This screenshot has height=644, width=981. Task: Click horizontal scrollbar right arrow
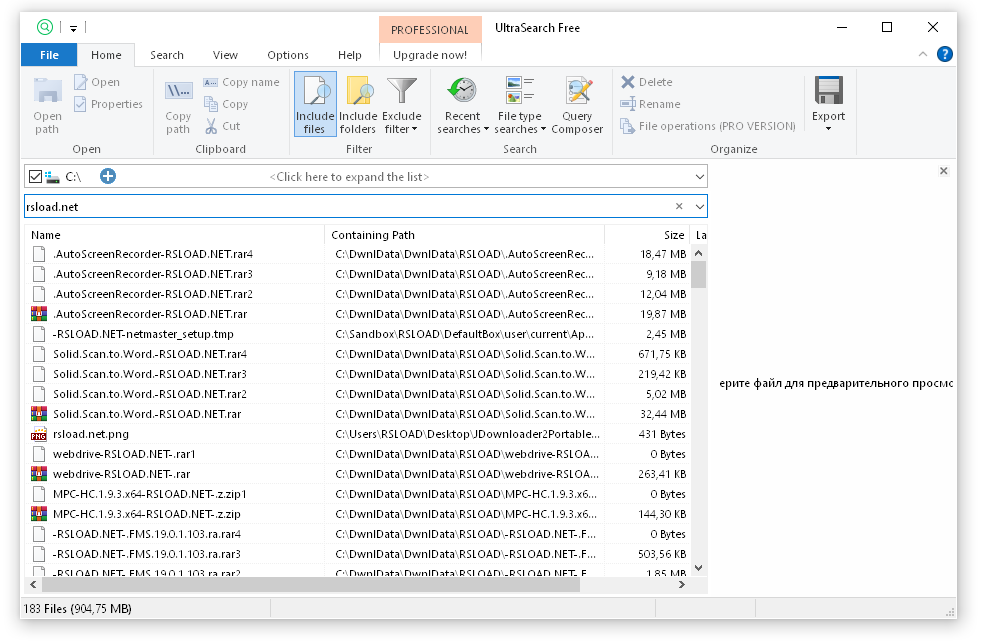pos(682,585)
